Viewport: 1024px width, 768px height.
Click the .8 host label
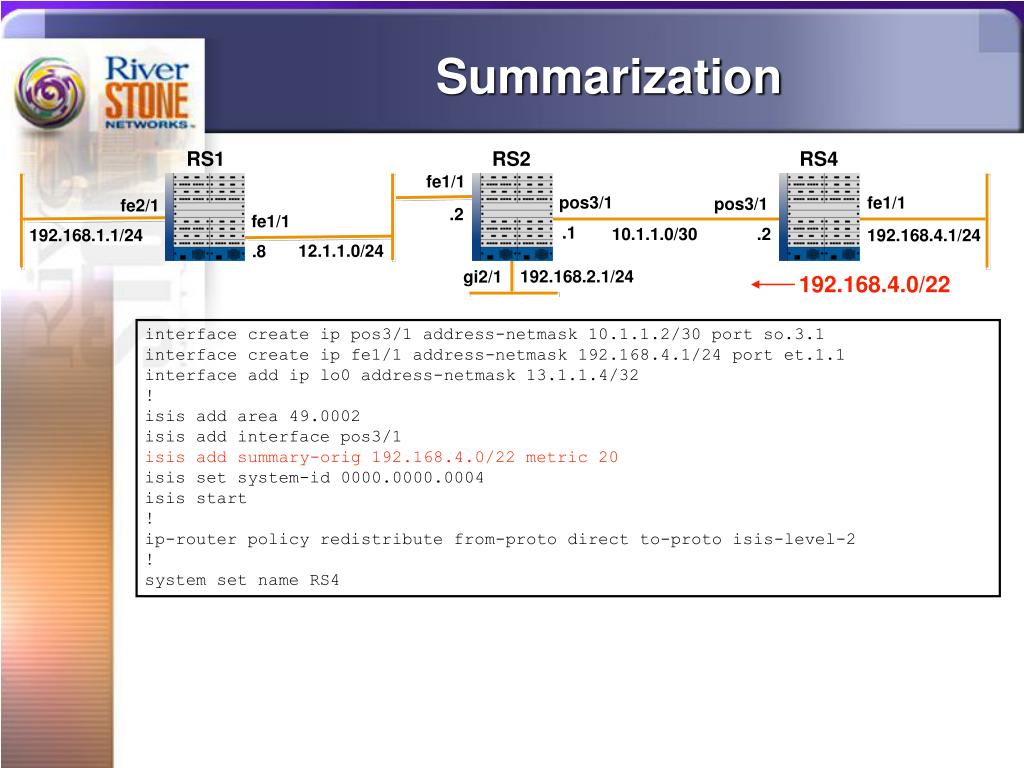[x=259, y=251]
